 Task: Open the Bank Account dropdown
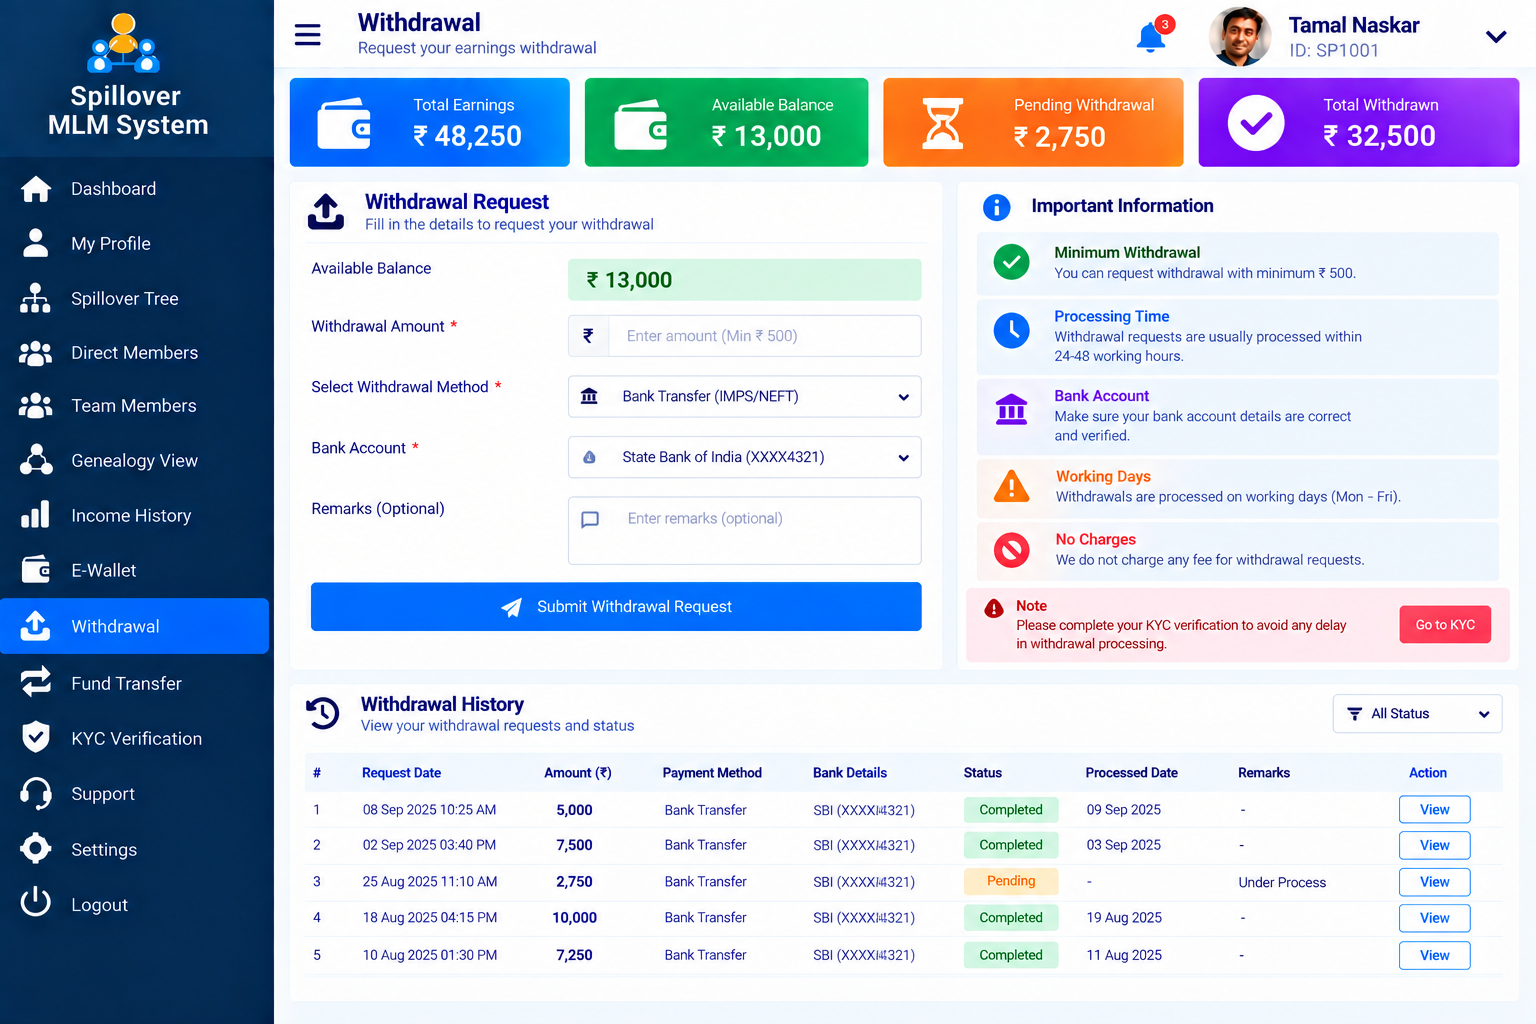pos(745,457)
